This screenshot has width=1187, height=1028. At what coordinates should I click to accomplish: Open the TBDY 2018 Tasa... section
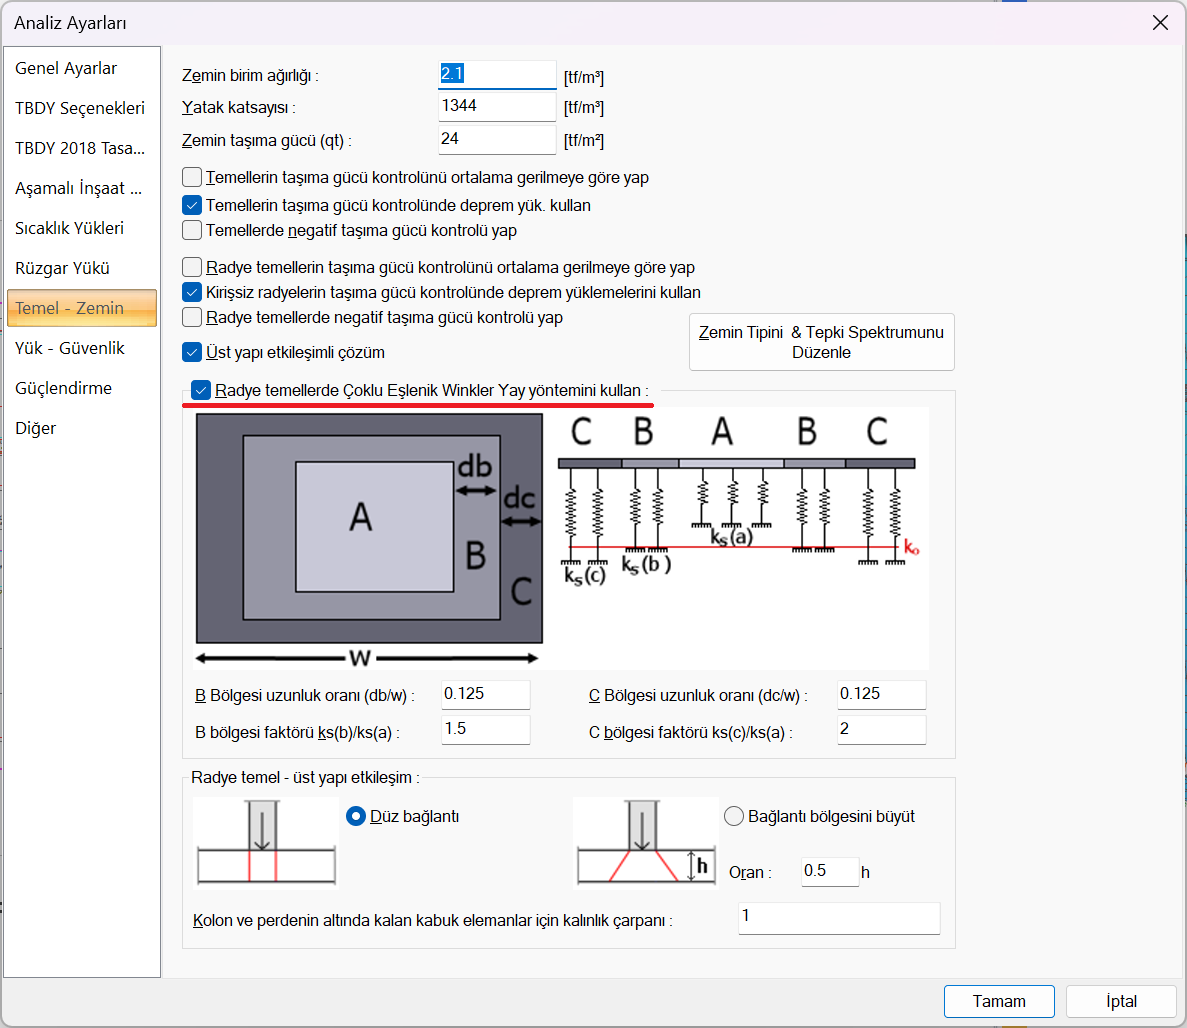(82, 148)
